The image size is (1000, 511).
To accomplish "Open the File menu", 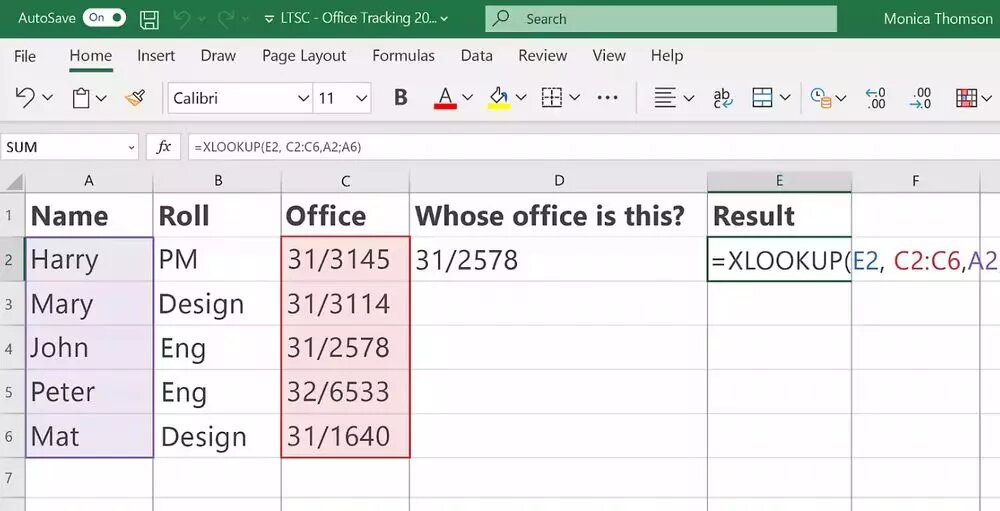I will point(25,56).
